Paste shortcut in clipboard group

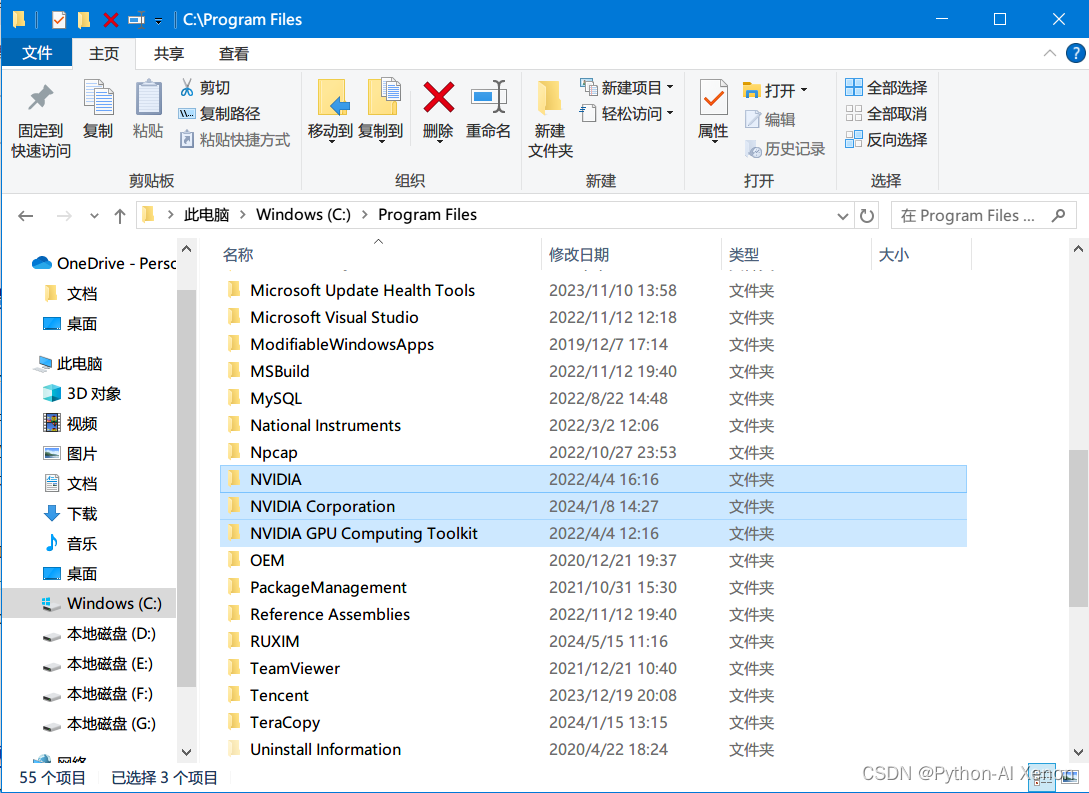coord(235,140)
